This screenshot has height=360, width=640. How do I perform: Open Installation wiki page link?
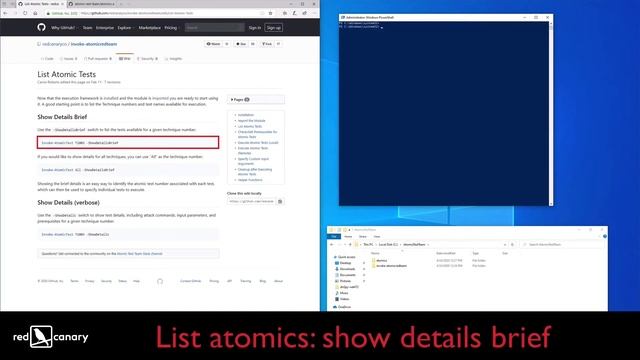[x=246, y=115]
